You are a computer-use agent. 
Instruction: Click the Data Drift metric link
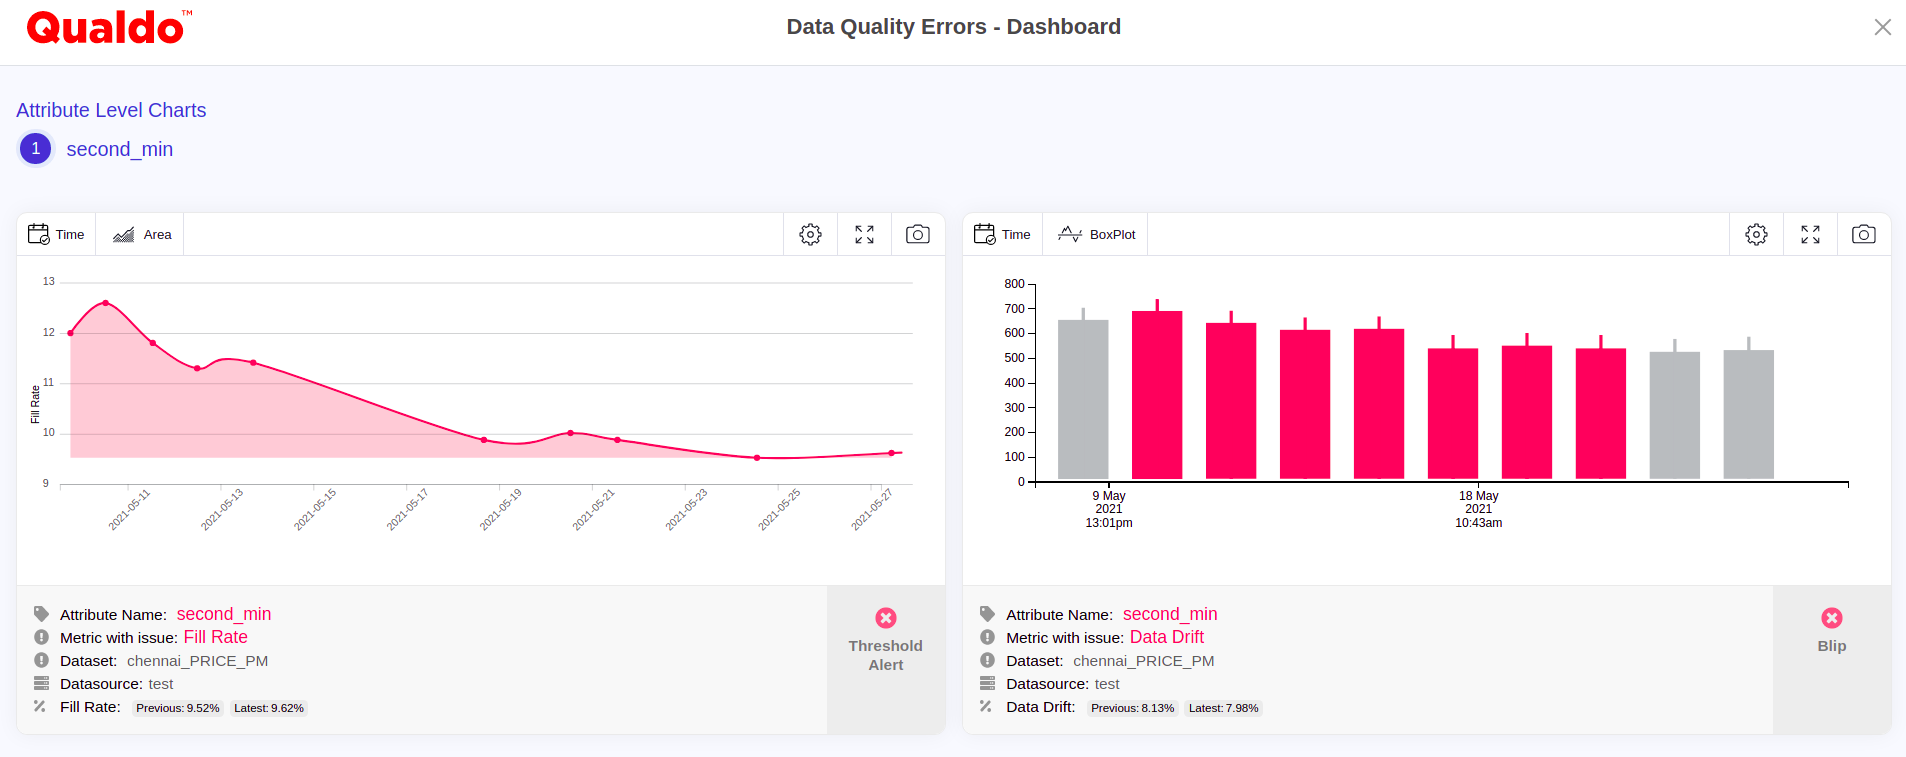coord(1167,637)
